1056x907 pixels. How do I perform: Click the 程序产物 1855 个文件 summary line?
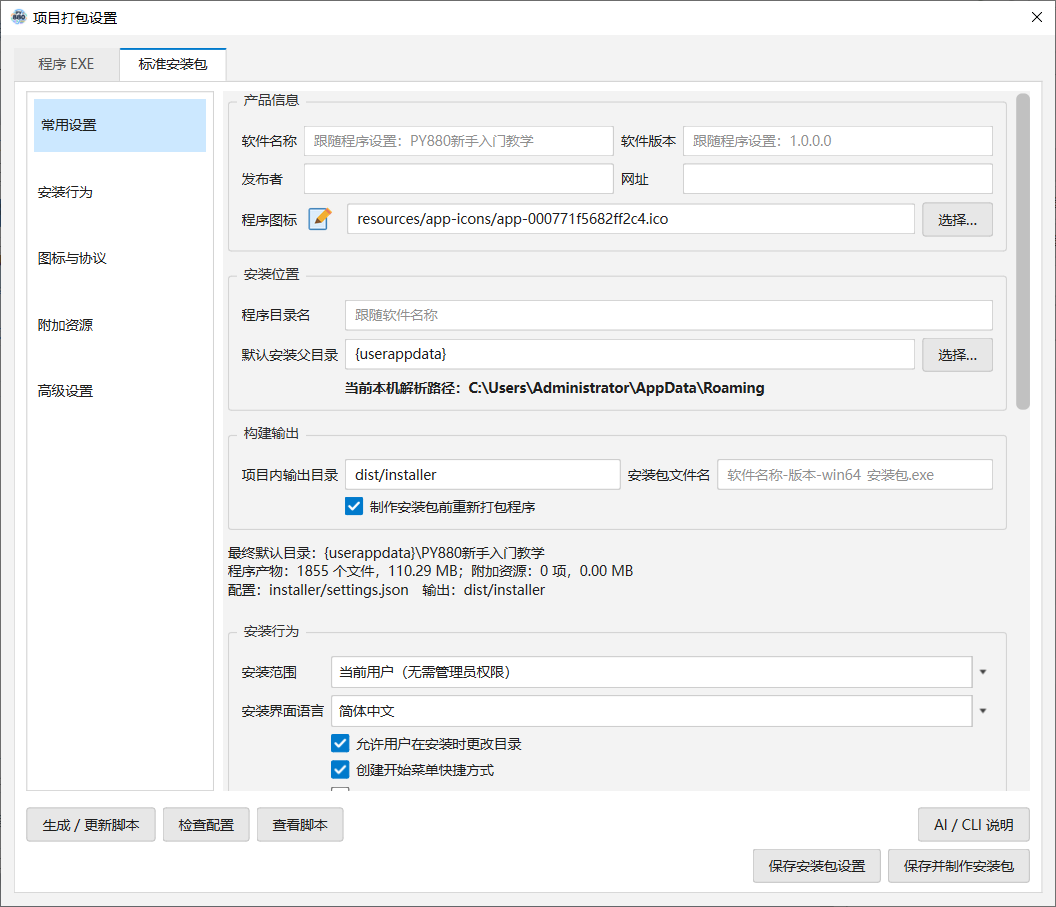[430, 571]
